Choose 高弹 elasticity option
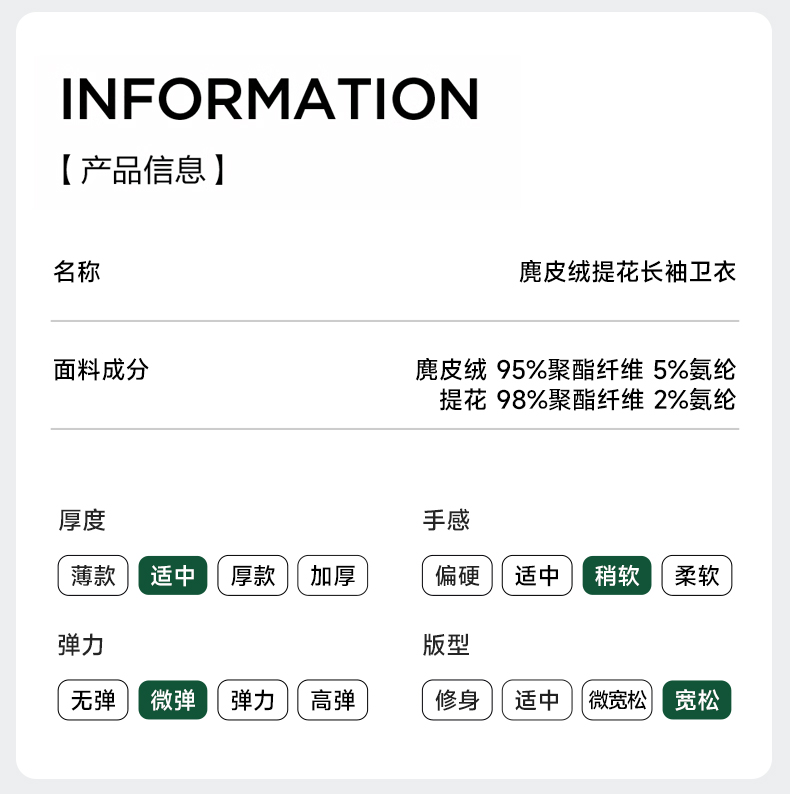The height and width of the screenshot is (794, 790). 333,700
